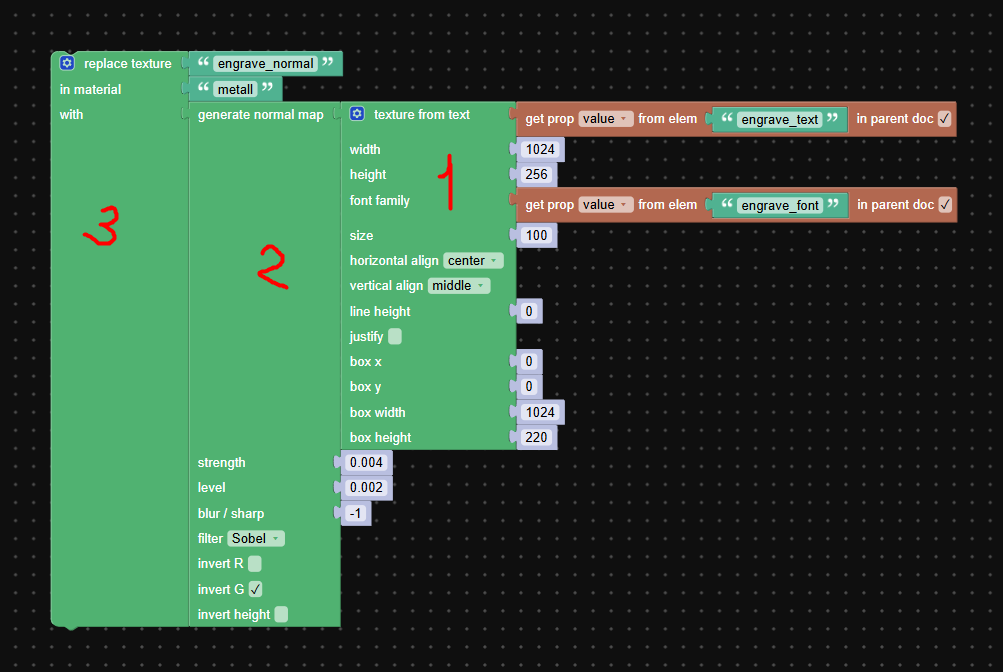Open value dropdown in engrave_text get prop block
1003x672 pixels.
pos(606,119)
